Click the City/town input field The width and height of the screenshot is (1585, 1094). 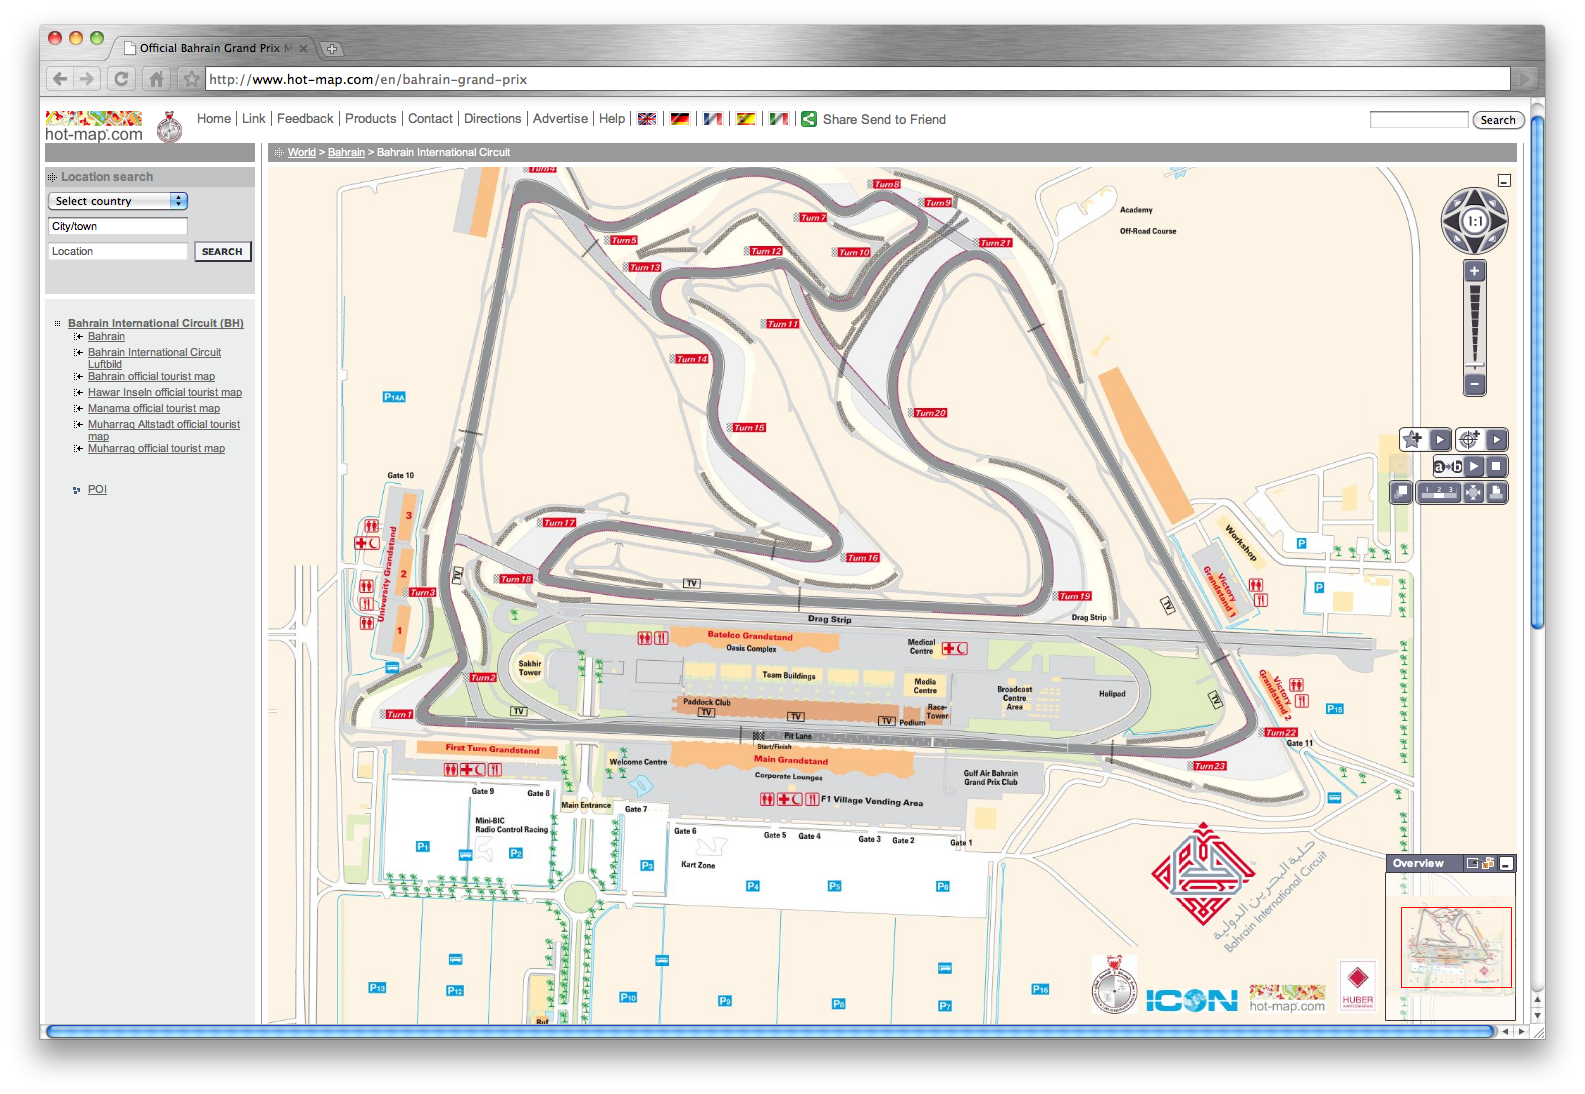coord(118,227)
